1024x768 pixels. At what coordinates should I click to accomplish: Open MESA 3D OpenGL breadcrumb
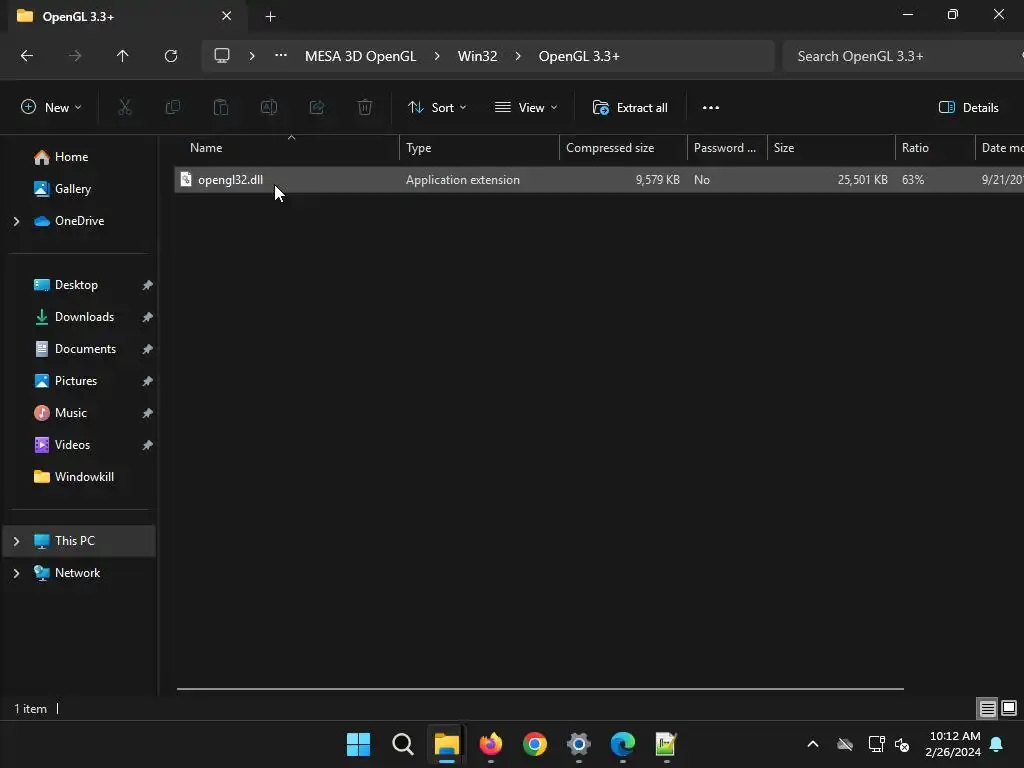[x=360, y=56]
